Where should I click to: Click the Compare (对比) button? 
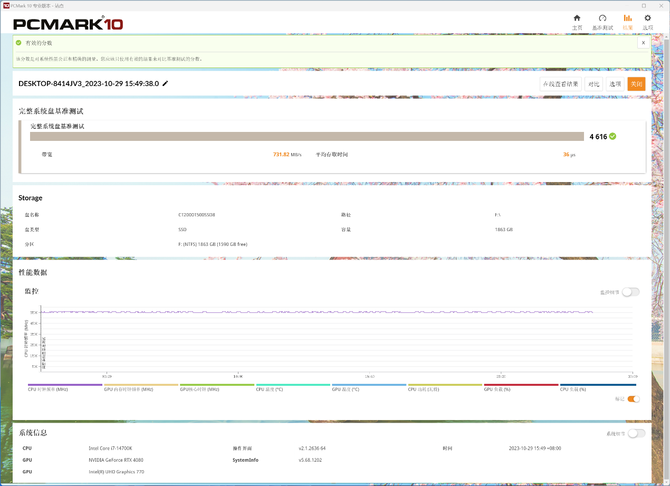[x=594, y=84]
